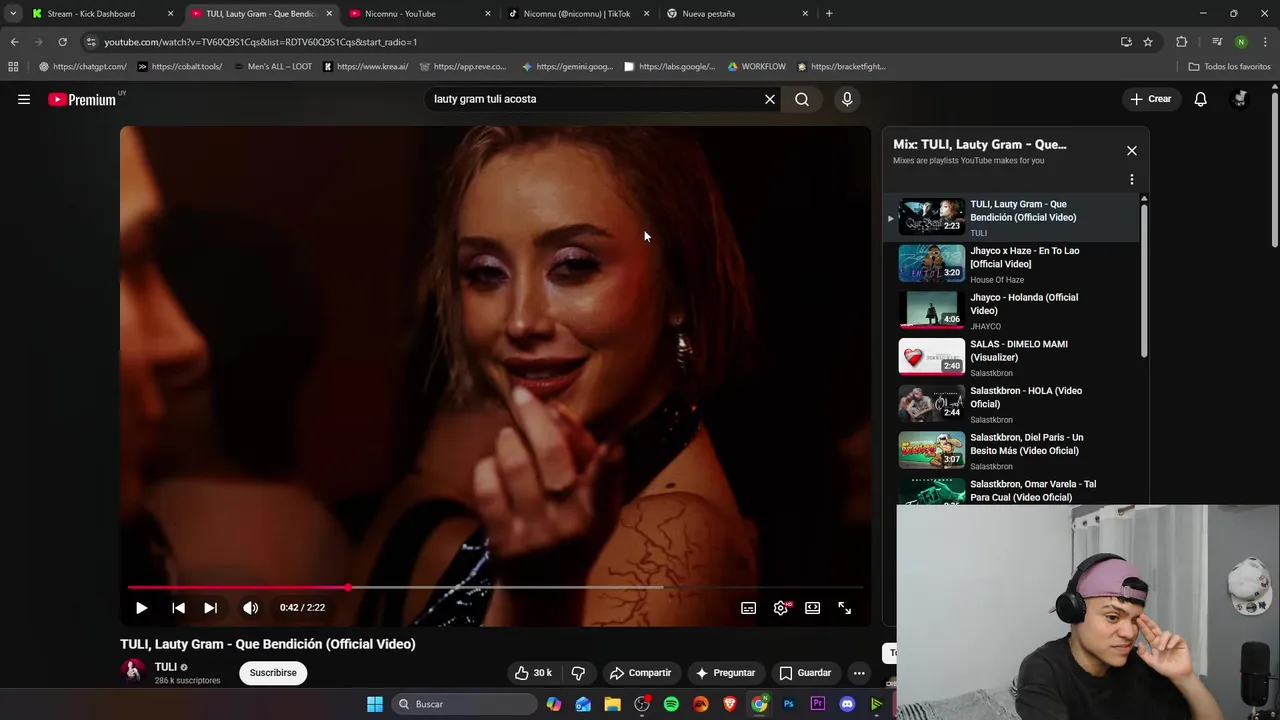Screen dimensions: 1280x720
Task: Open YouTube notifications bell
Action: coord(1201,99)
